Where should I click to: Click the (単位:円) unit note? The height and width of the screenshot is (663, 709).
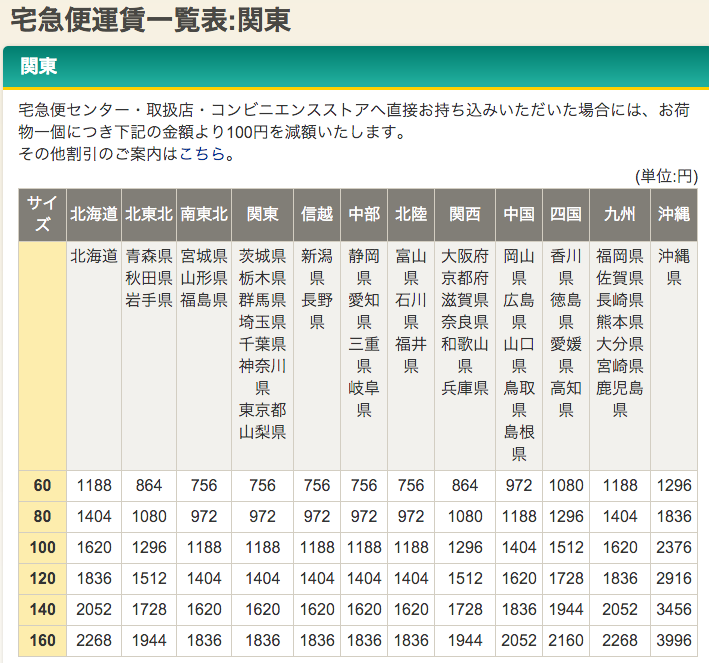coord(666,176)
